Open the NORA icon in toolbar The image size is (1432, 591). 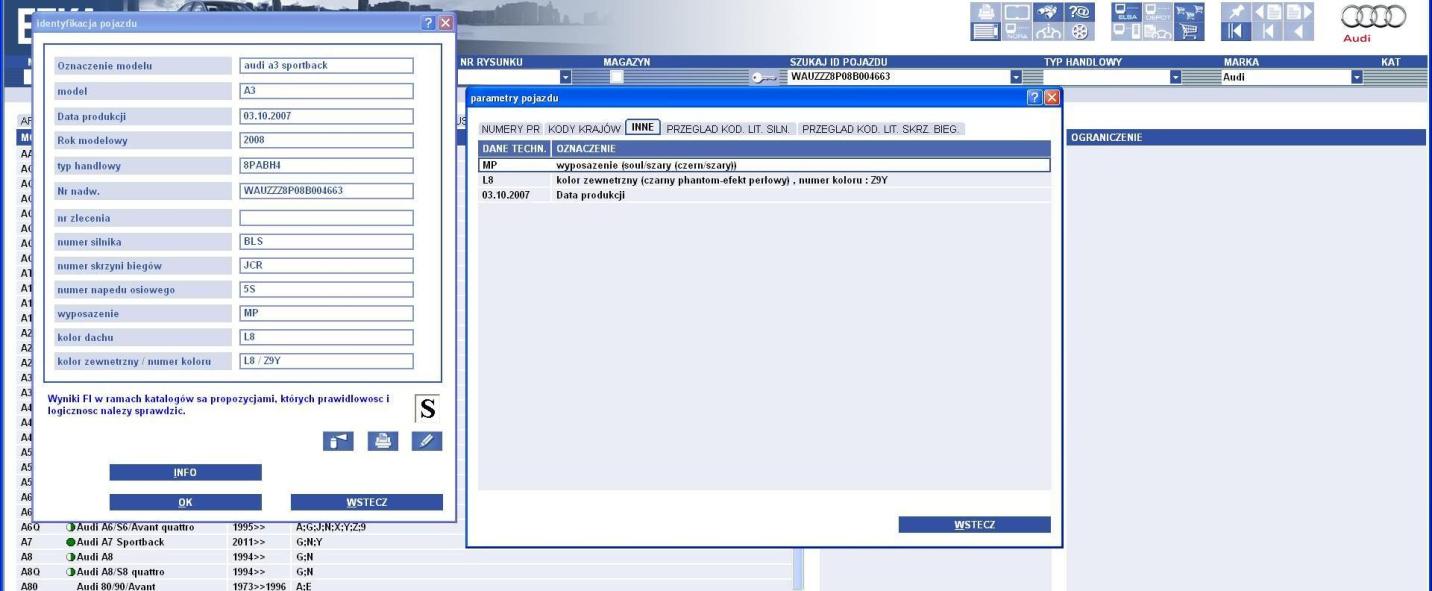point(1017,31)
